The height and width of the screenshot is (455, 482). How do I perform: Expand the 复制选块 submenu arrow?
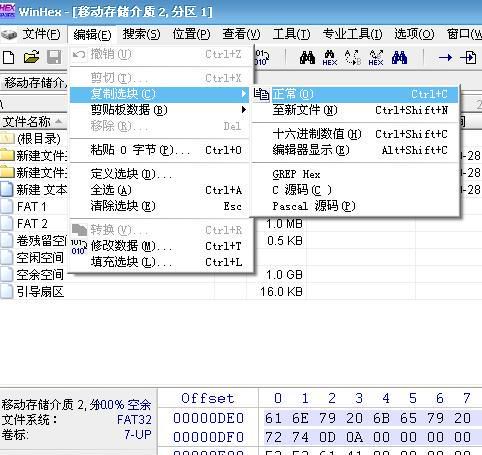click(x=244, y=94)
